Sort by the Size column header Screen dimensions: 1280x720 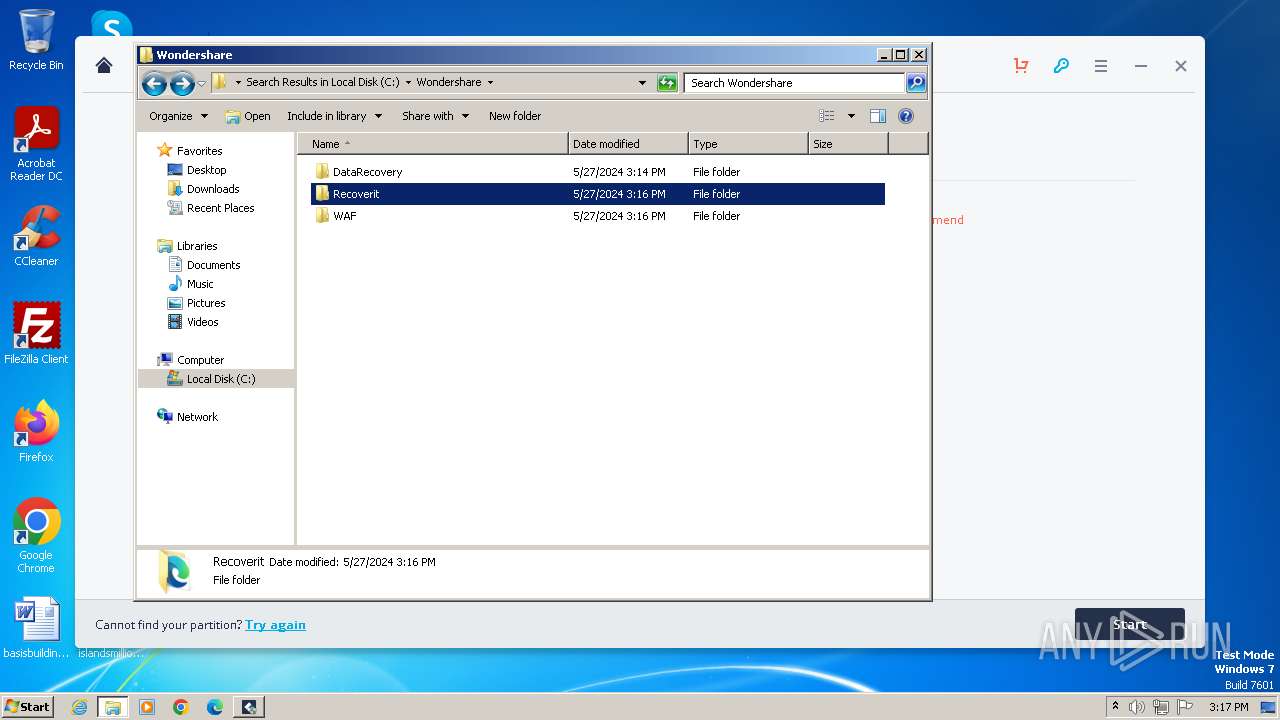pyautogui.click(x=848, y=144)
